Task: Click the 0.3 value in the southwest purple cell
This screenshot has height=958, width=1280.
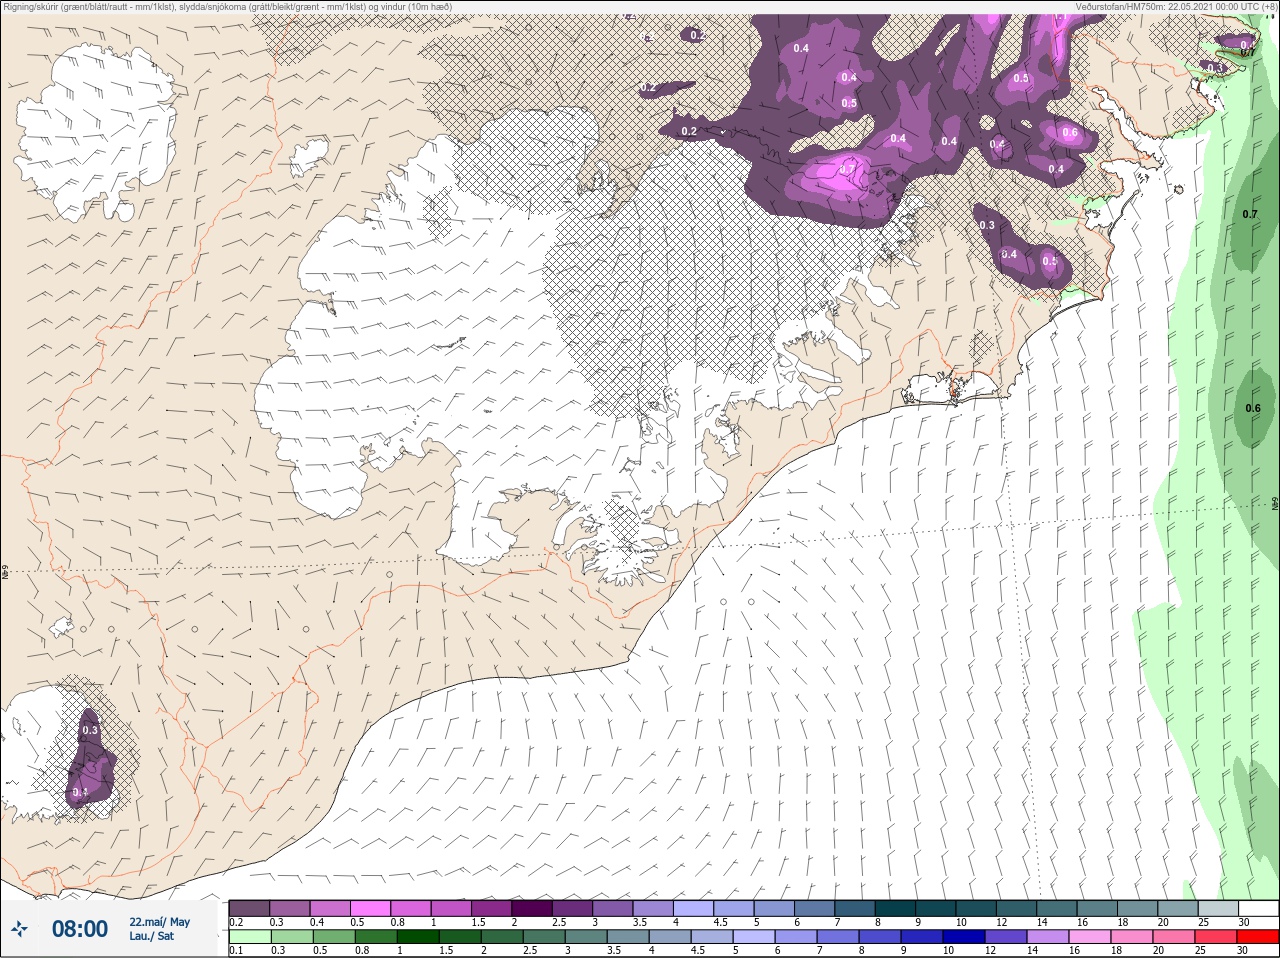Action: [x=90, y=730]
